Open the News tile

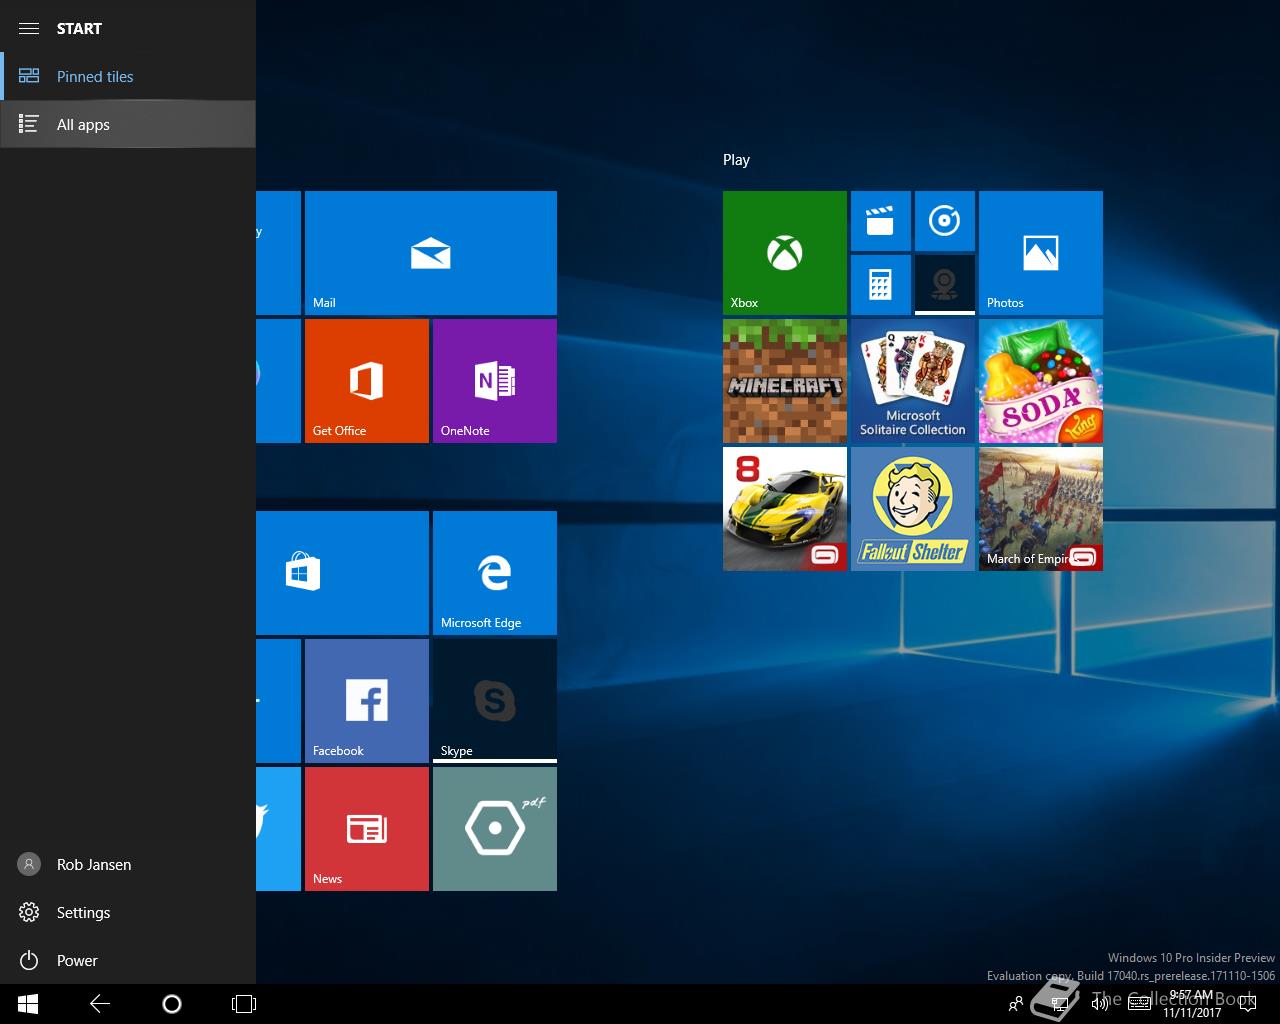[367, 829]
